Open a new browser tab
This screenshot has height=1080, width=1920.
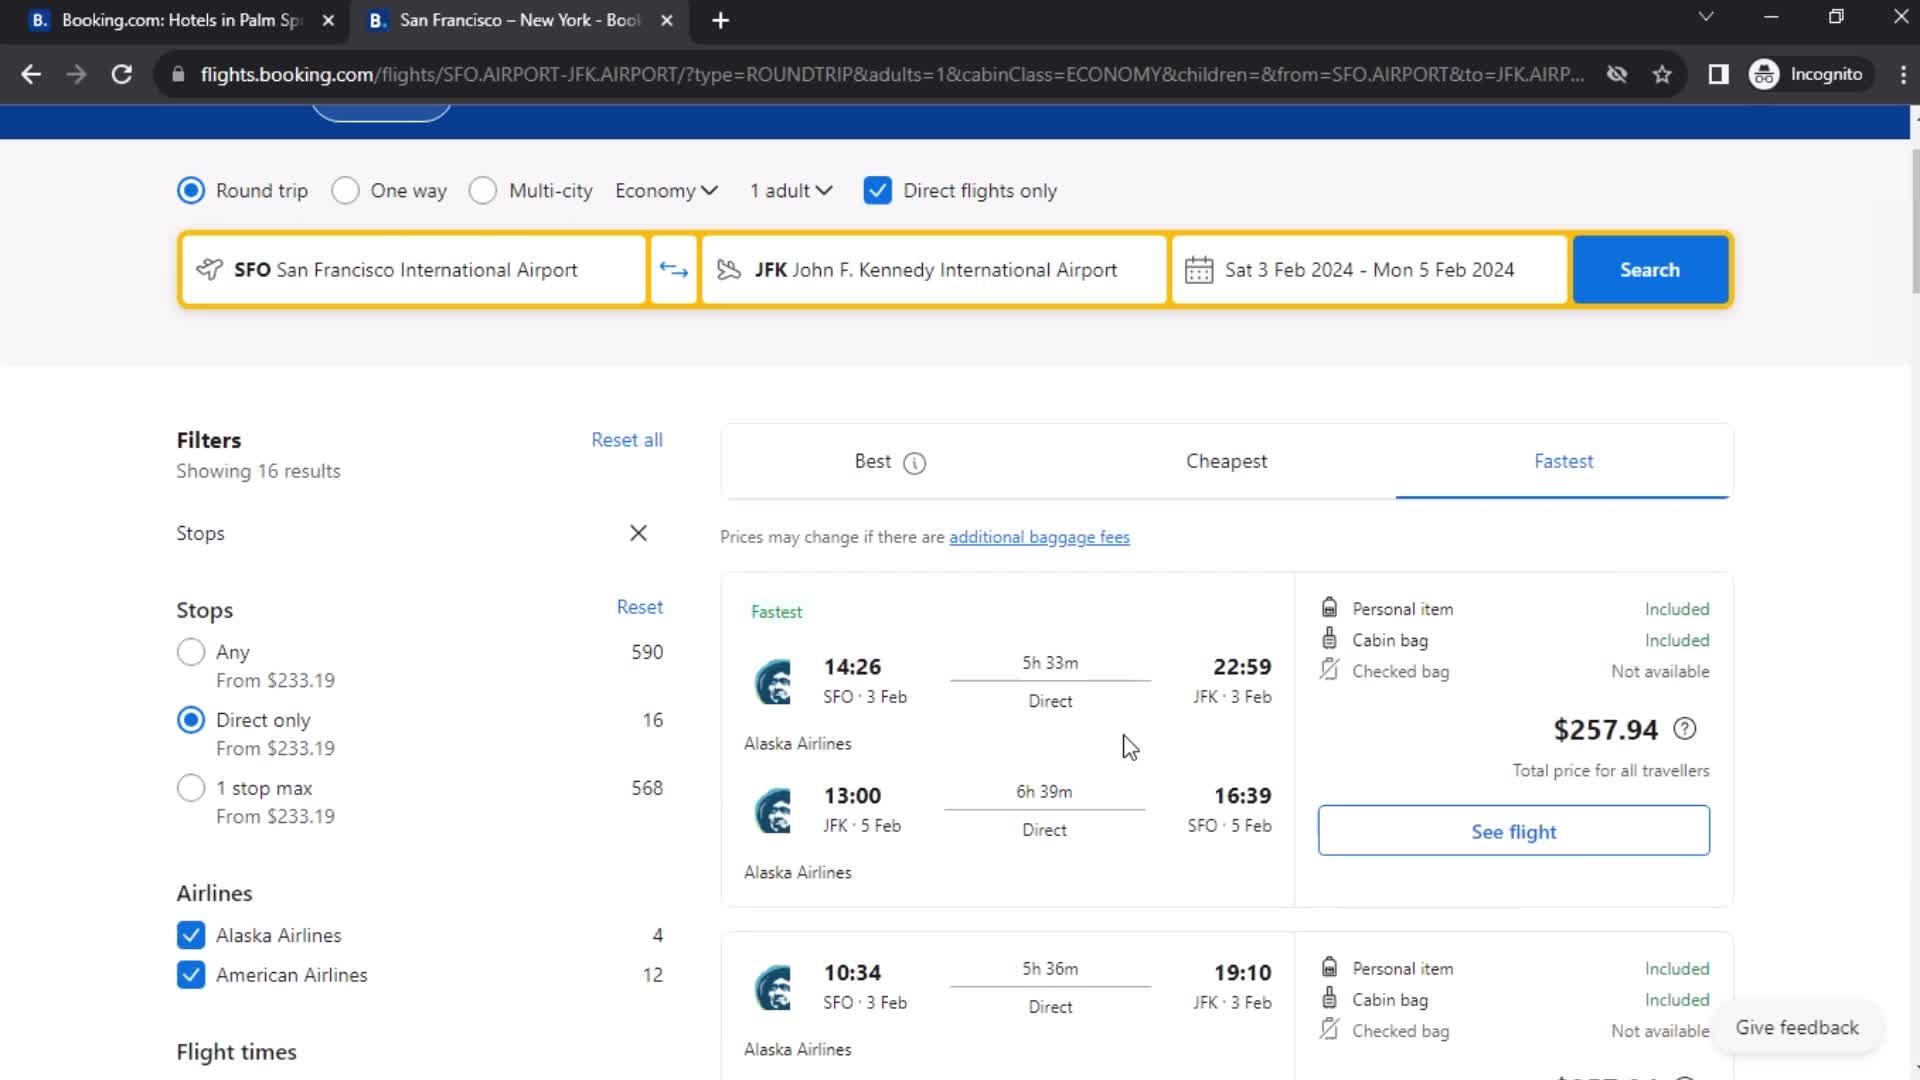[x=720, y=20]
